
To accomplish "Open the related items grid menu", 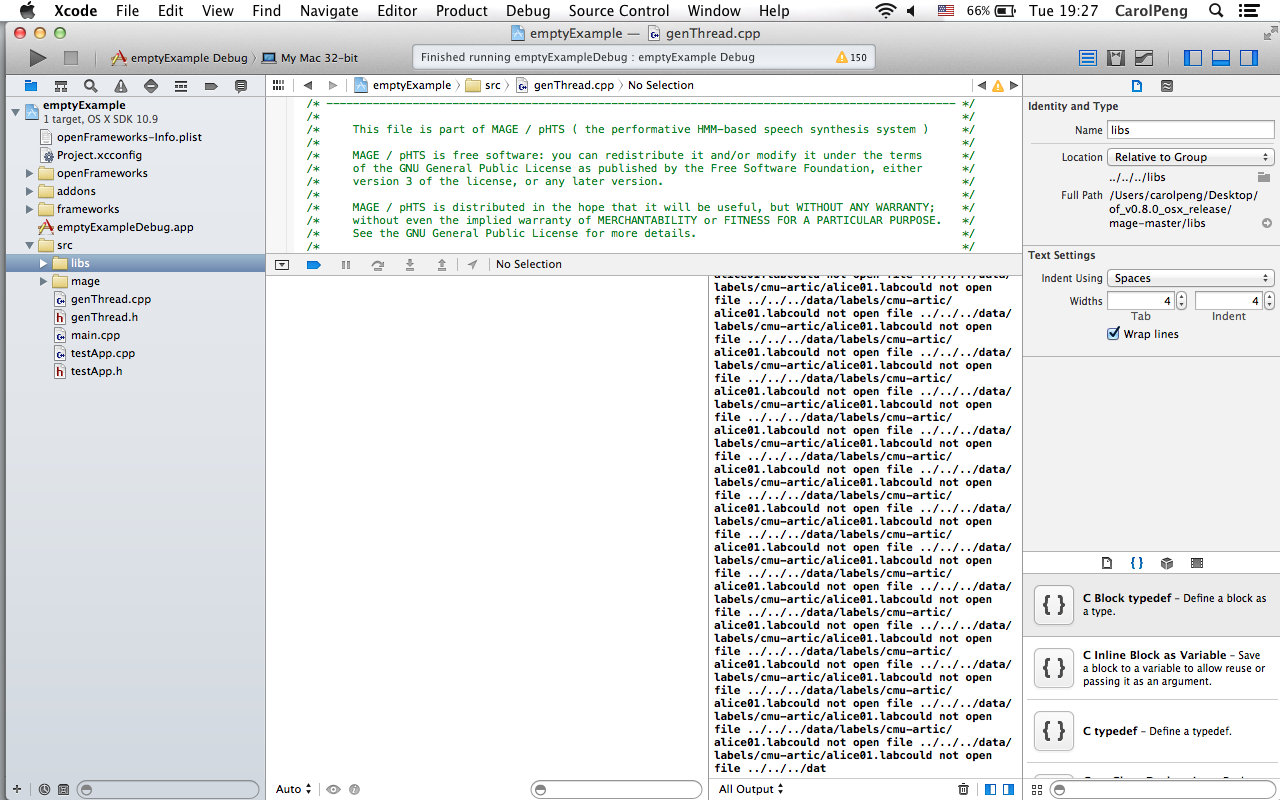I will 280,86.
